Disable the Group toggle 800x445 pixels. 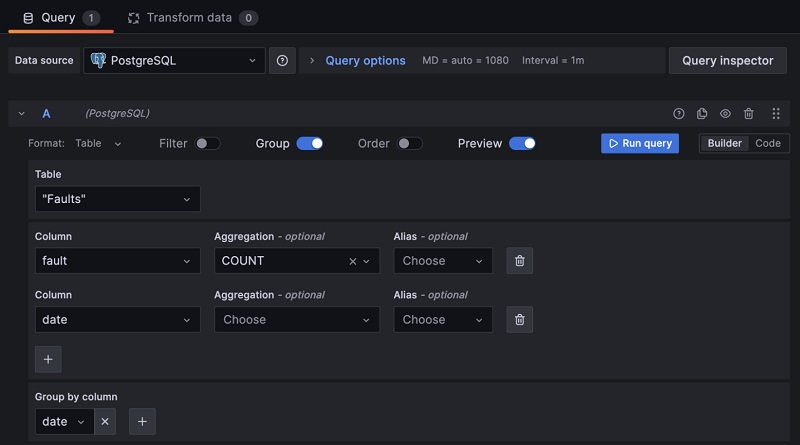point(310,143)
